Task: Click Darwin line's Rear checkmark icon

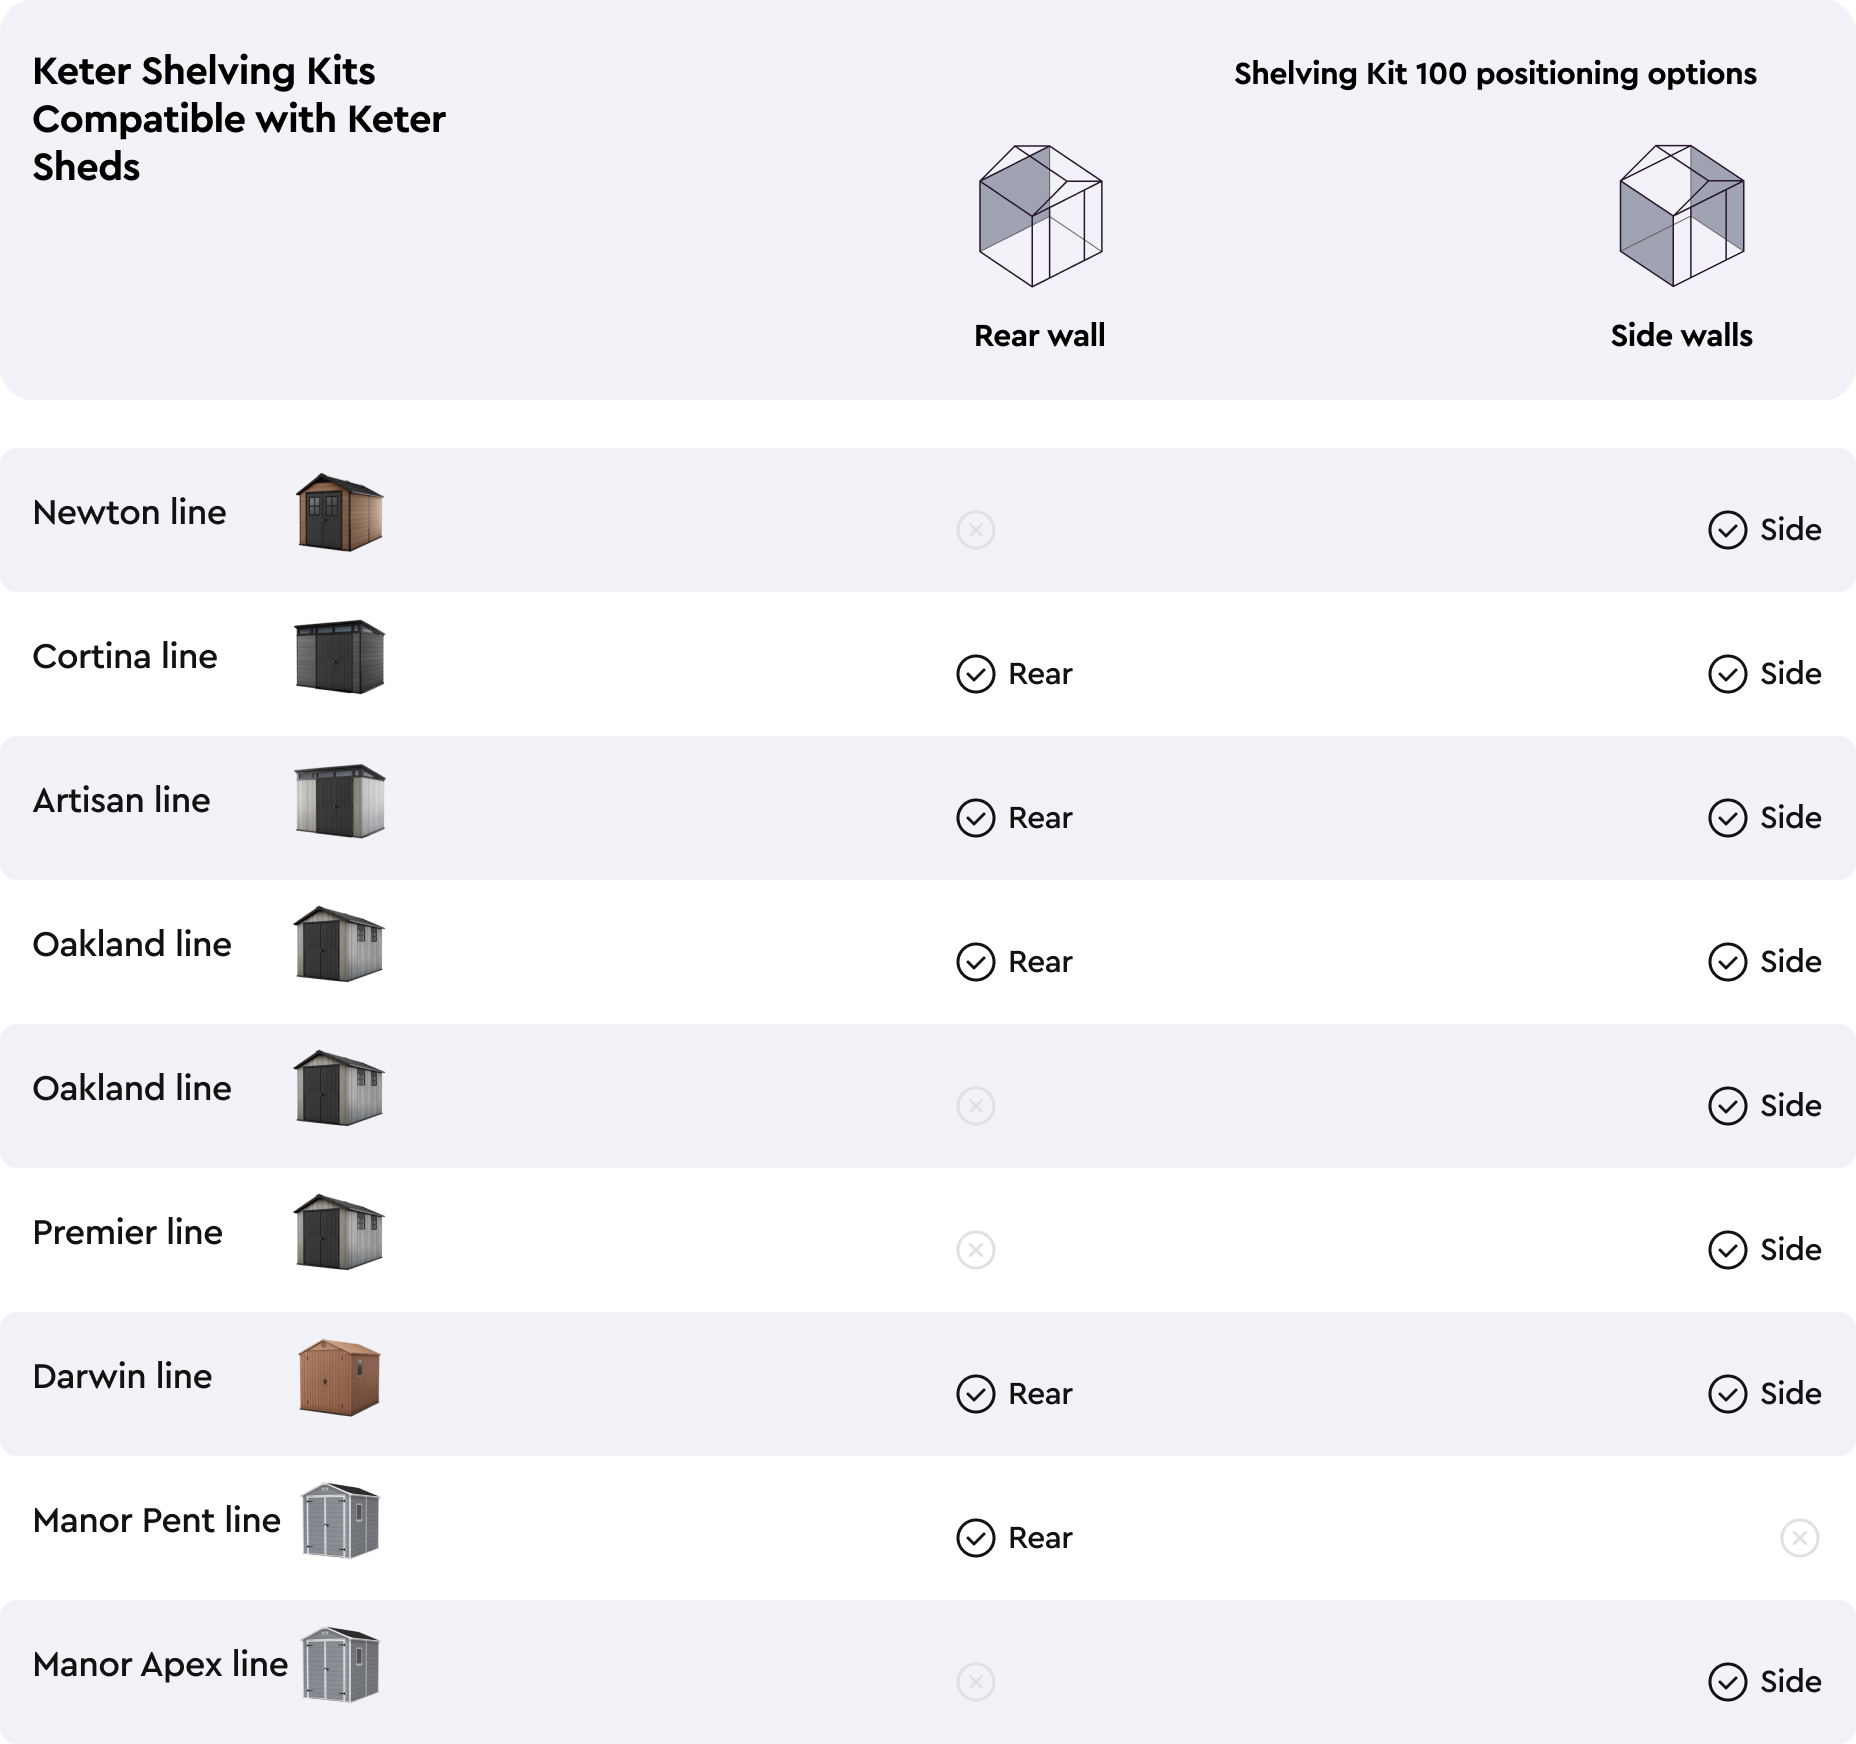Action: click(x=976, y=1394)
